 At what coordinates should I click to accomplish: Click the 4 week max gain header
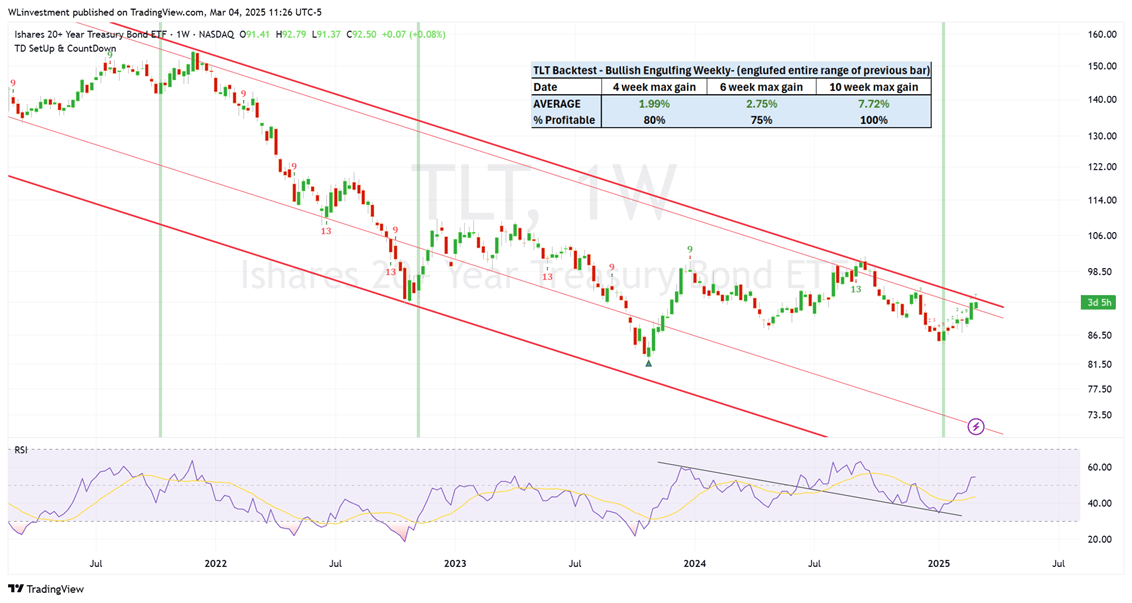click(x=654, y=87)
